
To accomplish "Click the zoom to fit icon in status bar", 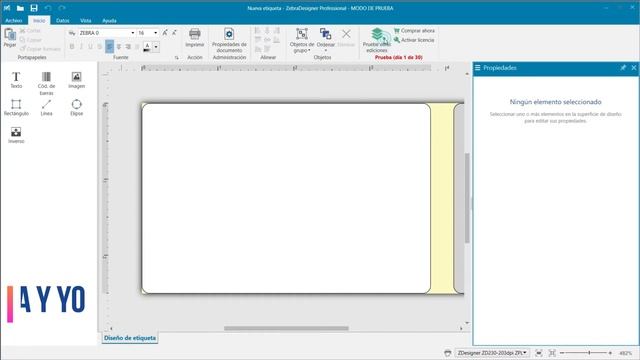I will pos(539,353).
